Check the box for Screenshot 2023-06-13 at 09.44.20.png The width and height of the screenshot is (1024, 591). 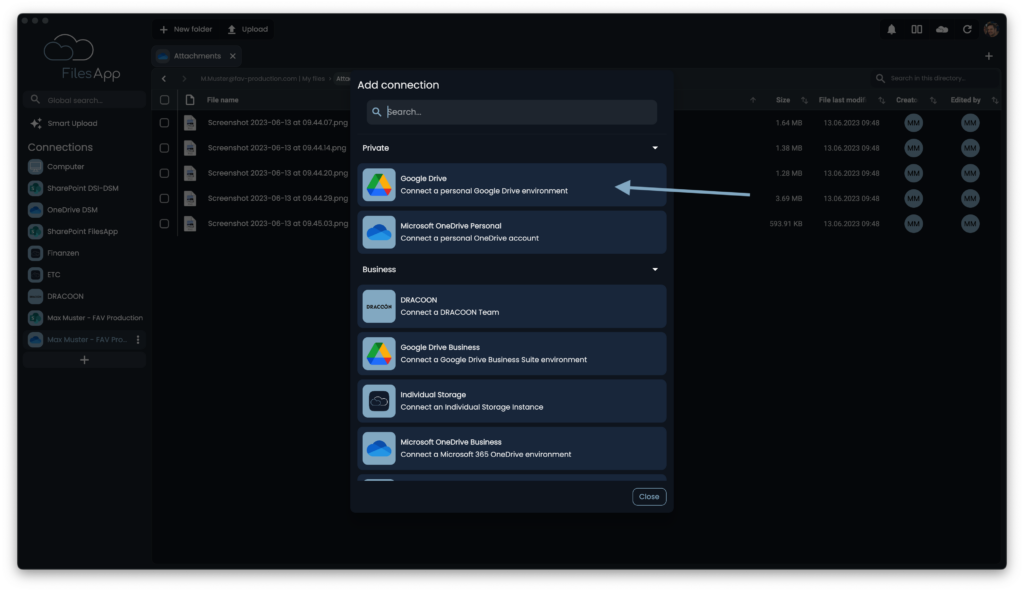(x=165, y=173)
